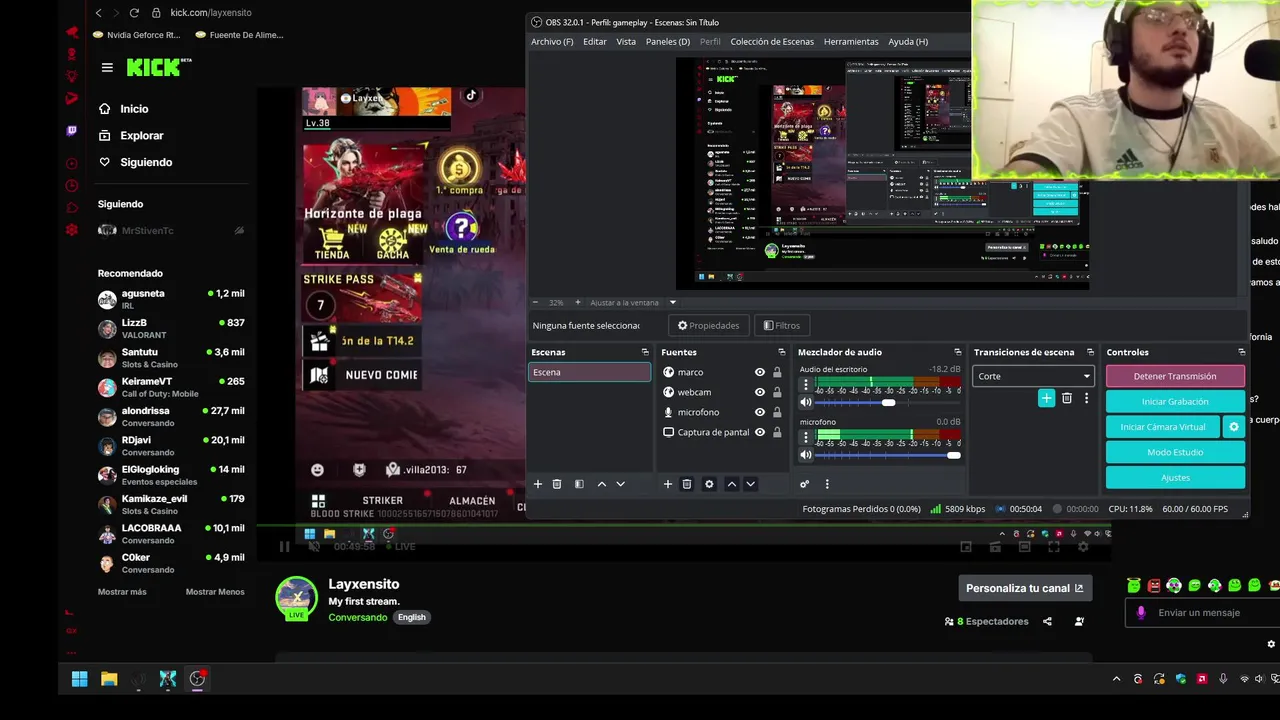The width and height of the screenshot is (1280, 720).
Task: Open Herramientas menu in OBS
Action: (851, 41)
